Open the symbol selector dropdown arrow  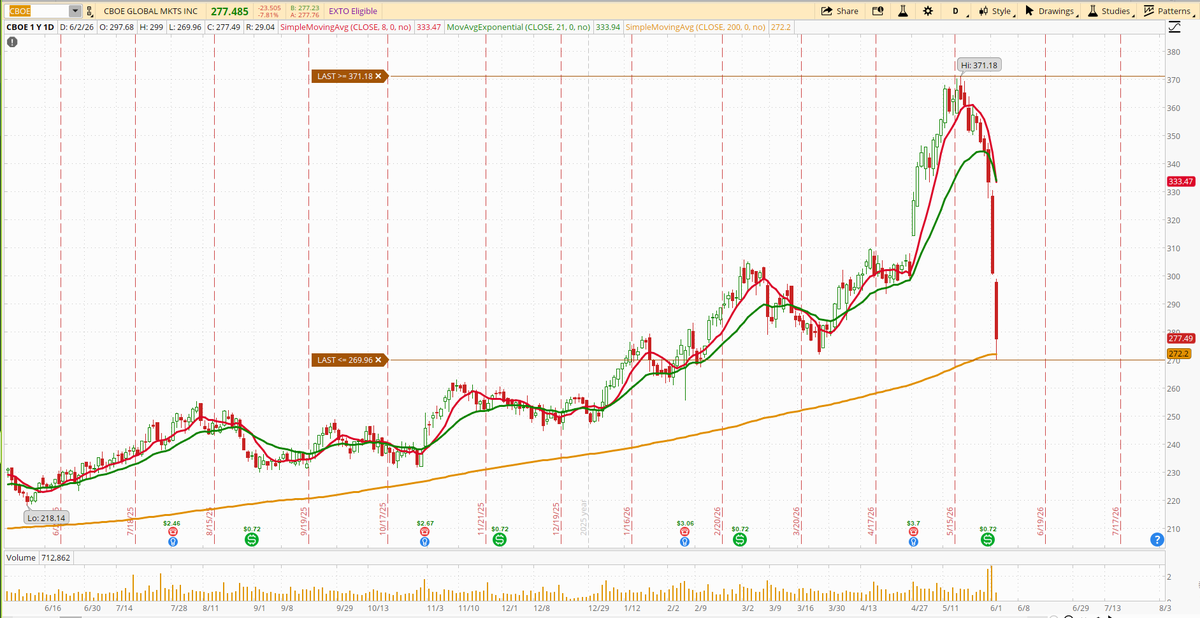76,11
